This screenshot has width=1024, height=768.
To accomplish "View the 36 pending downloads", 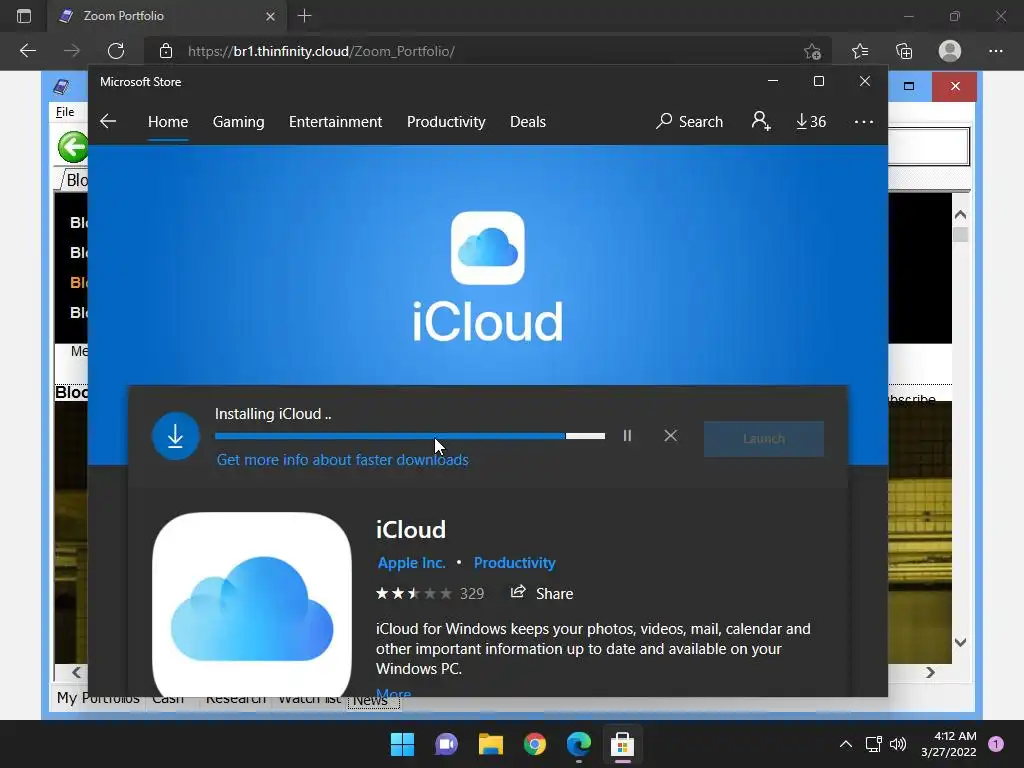I will 811,121.
